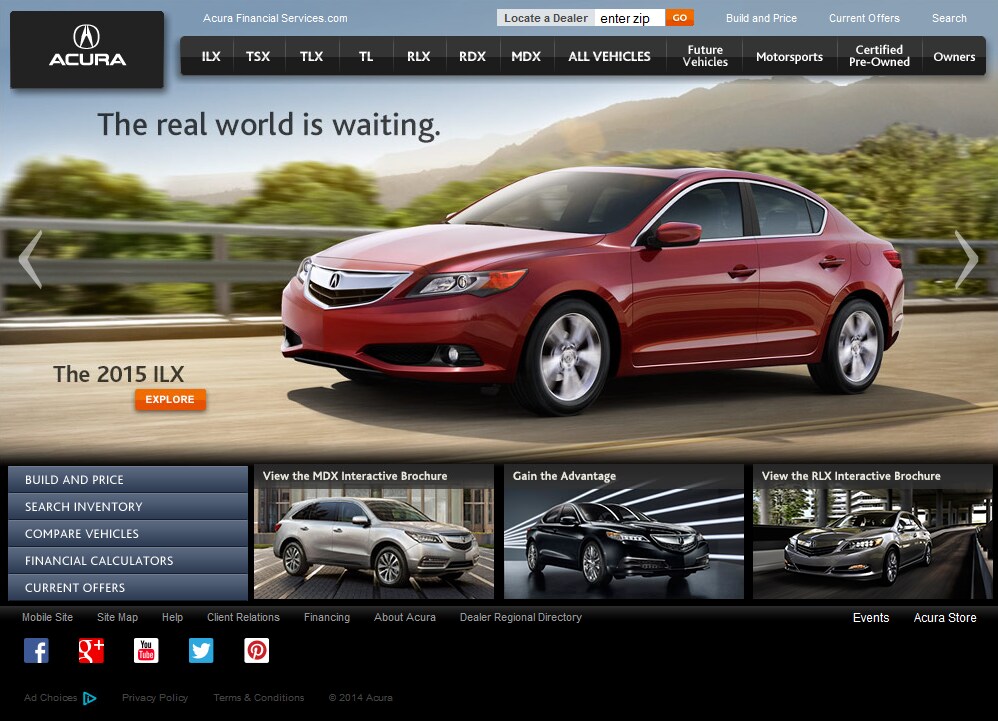Image resolution: width=998 pixels, height=721 pixels.
Task: Select TL in the vehicle navigation
Action: coord(366,57)
